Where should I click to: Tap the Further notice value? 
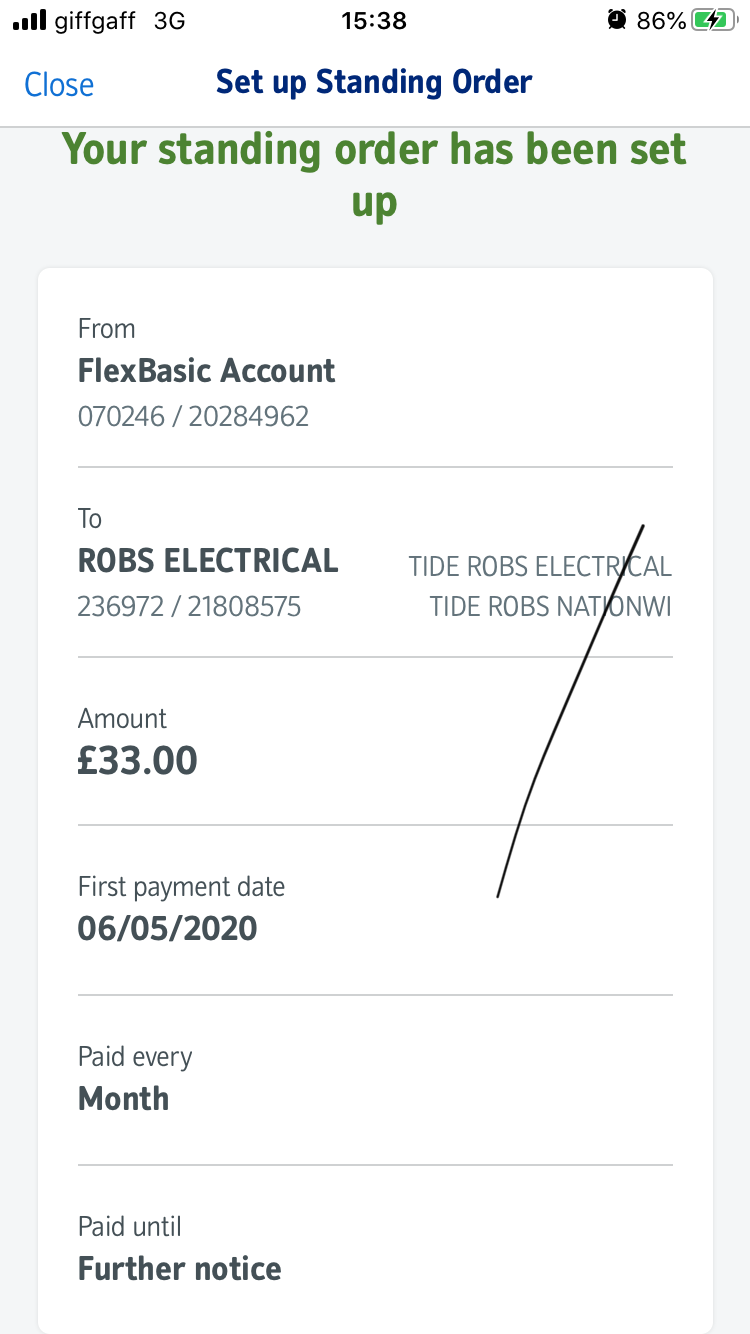(180, 1269)
